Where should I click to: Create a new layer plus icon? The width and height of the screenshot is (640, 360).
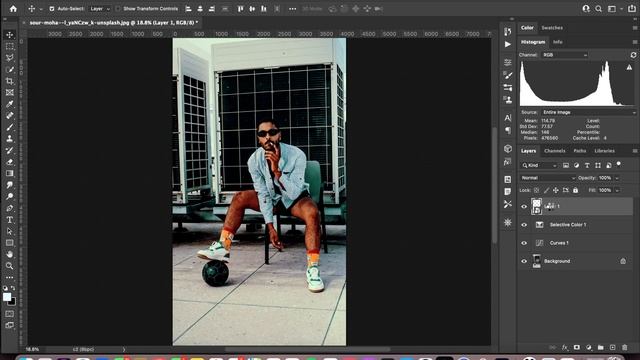613,347
